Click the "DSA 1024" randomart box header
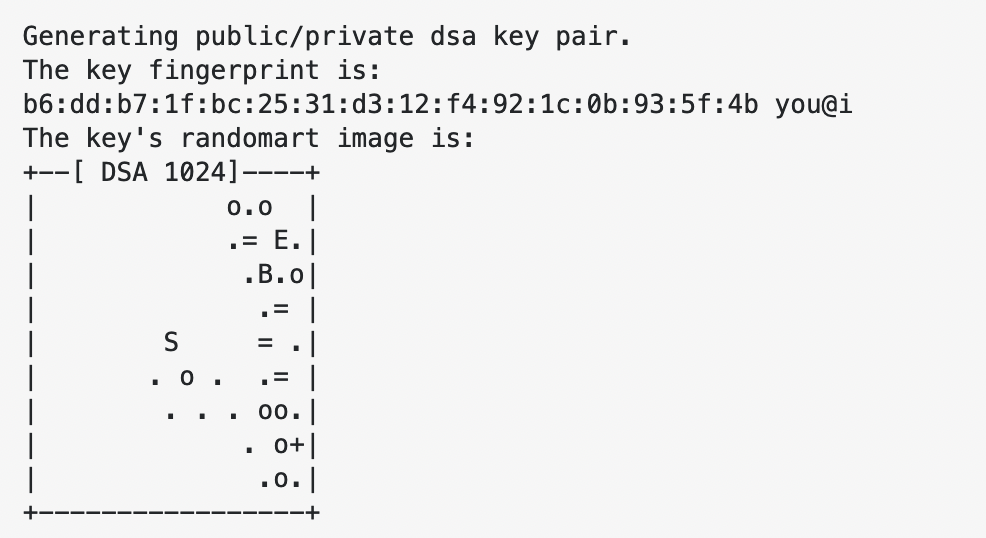 (x=167, y=171)
